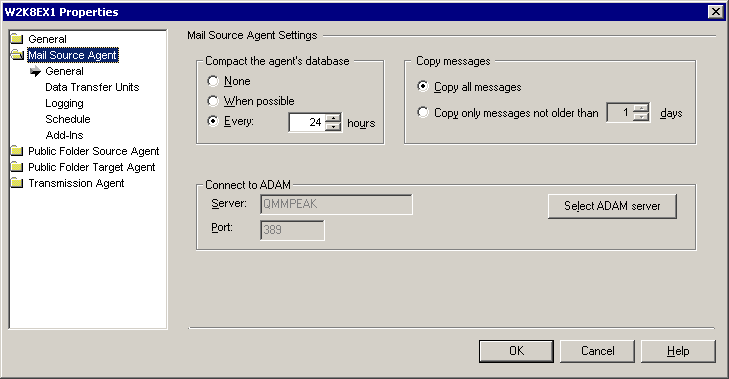Click into the hours number field

[307, 122]
